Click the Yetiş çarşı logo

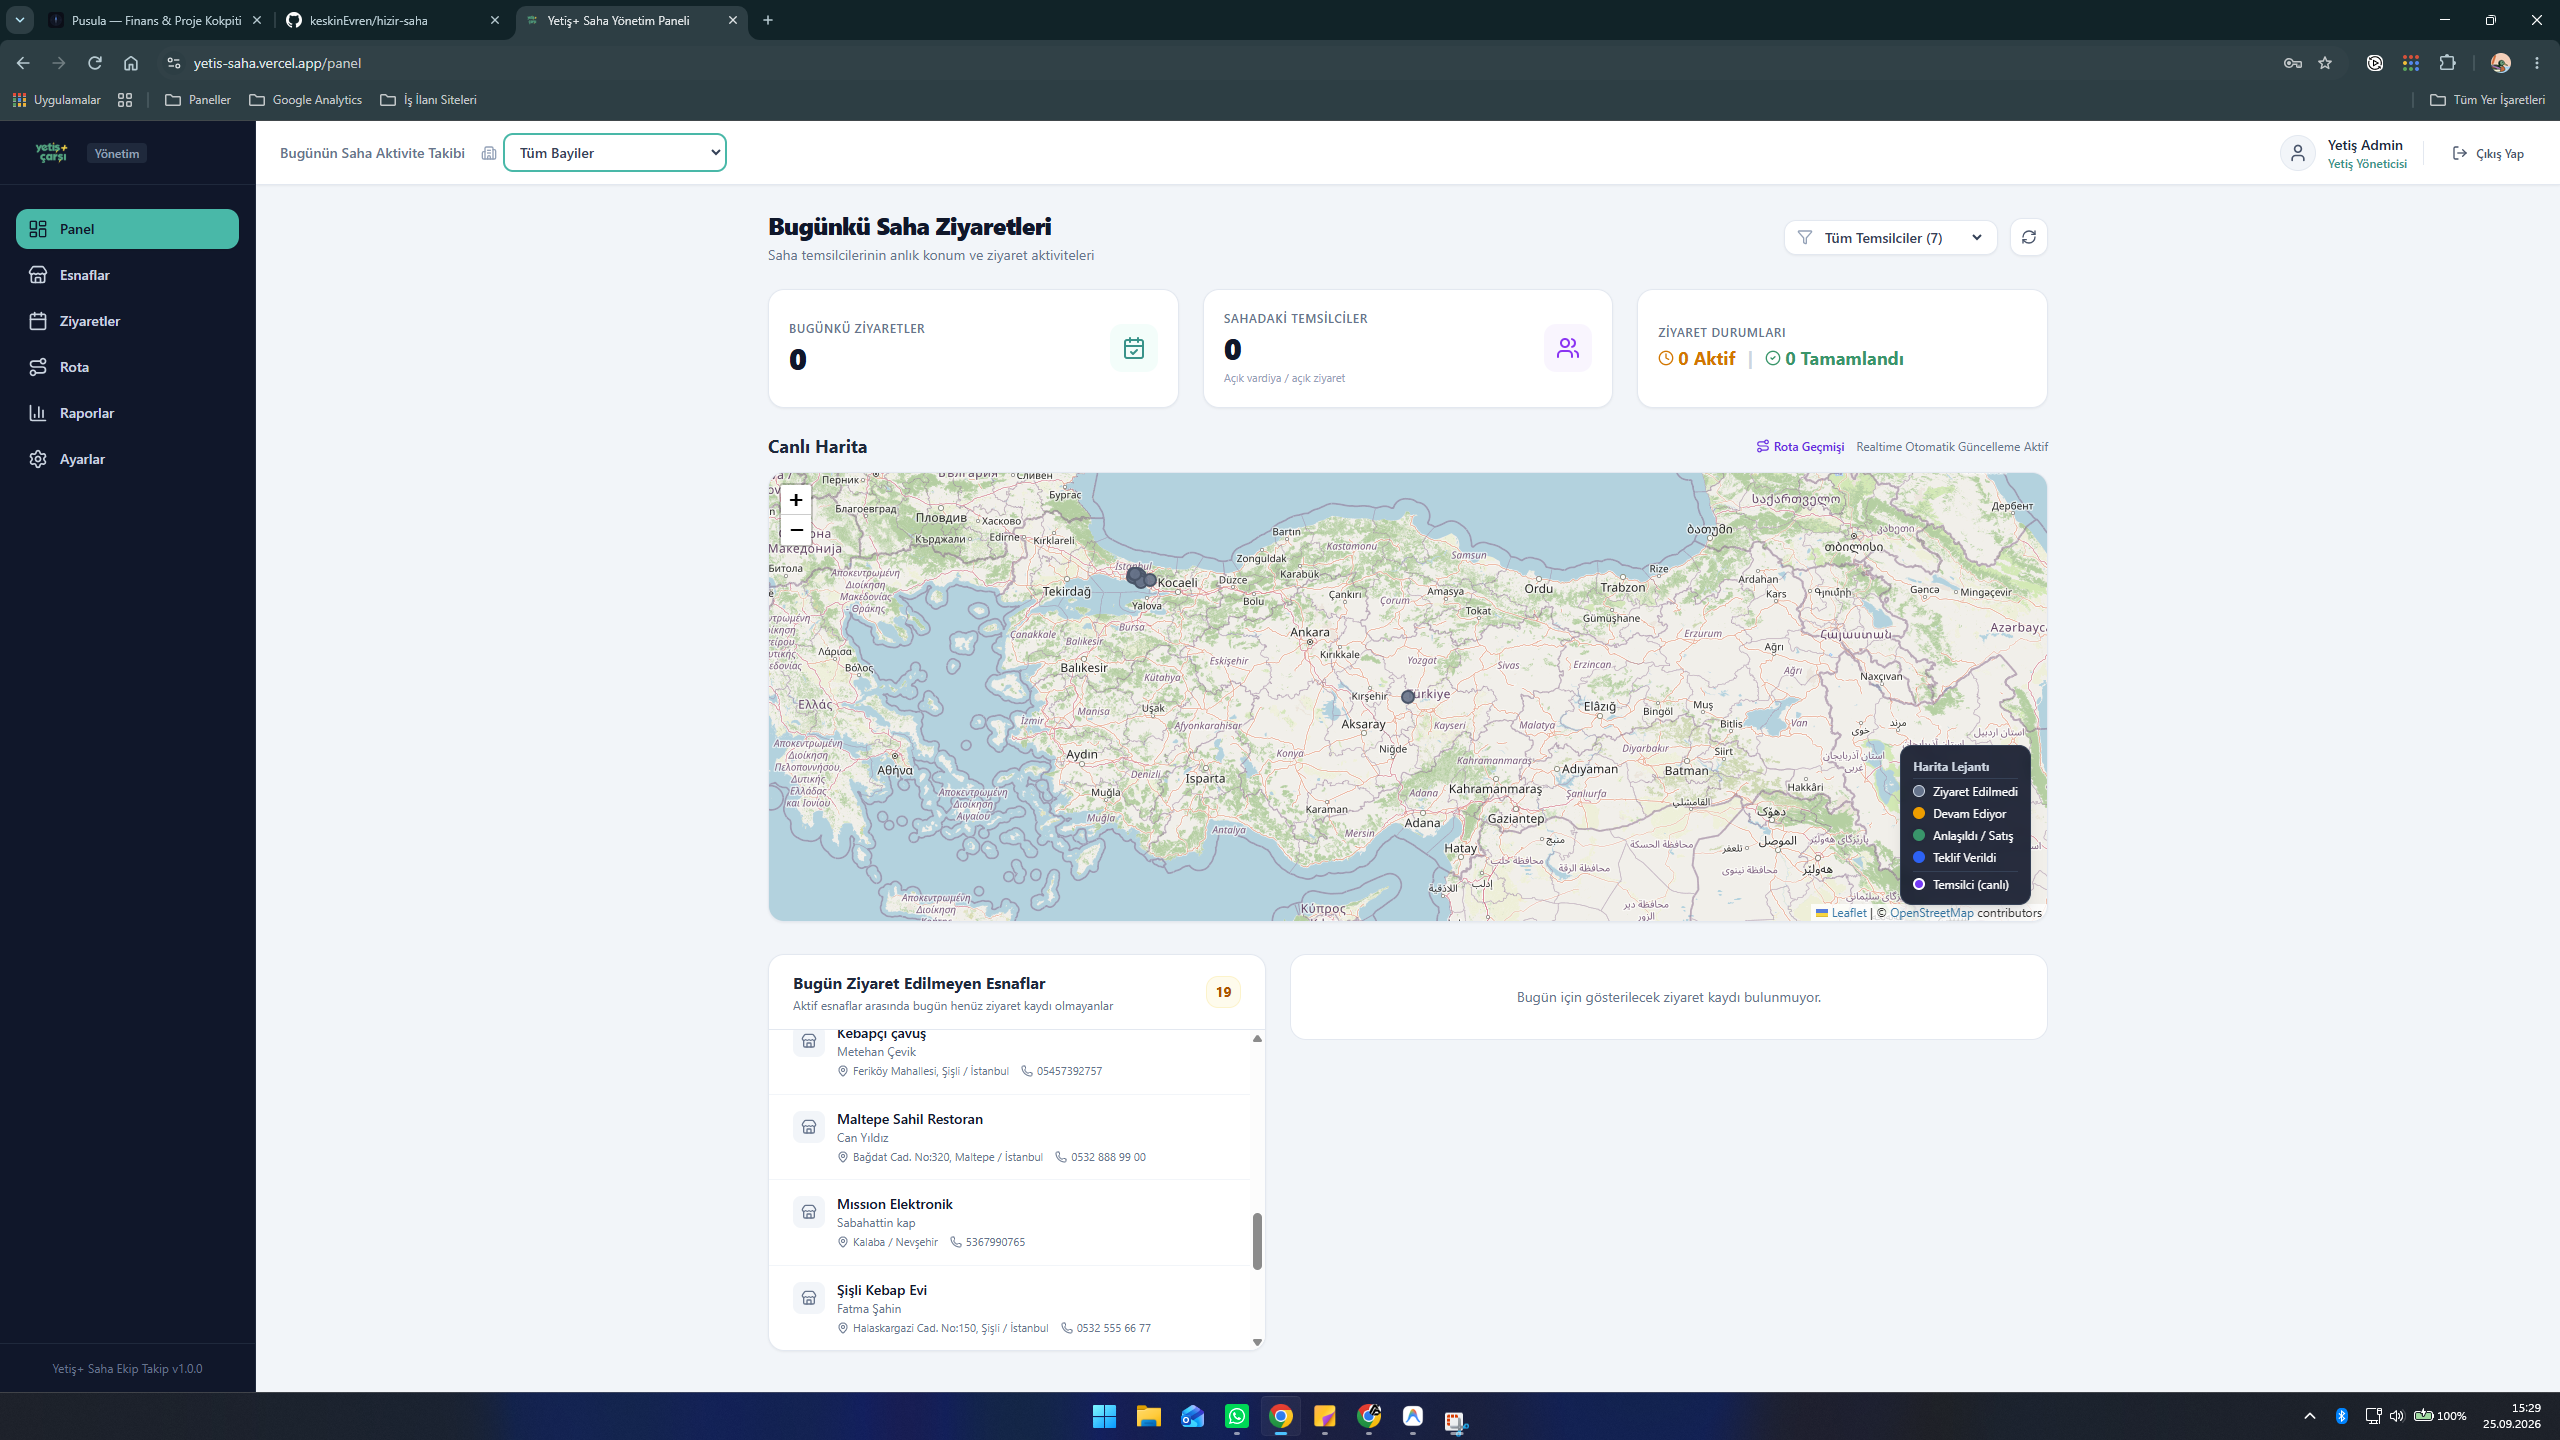52,153
